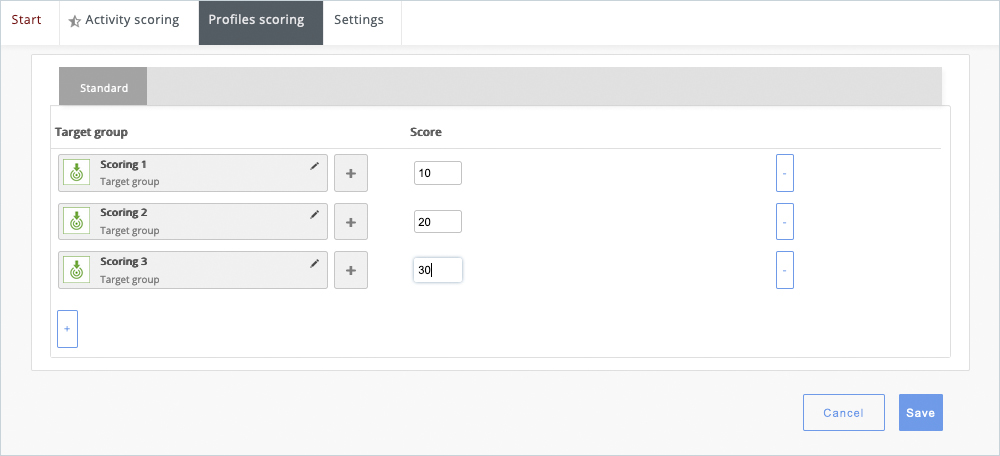1000x456 pixels.
Task: Click the target group icon of Scoring 1
Action: [77, 173]
